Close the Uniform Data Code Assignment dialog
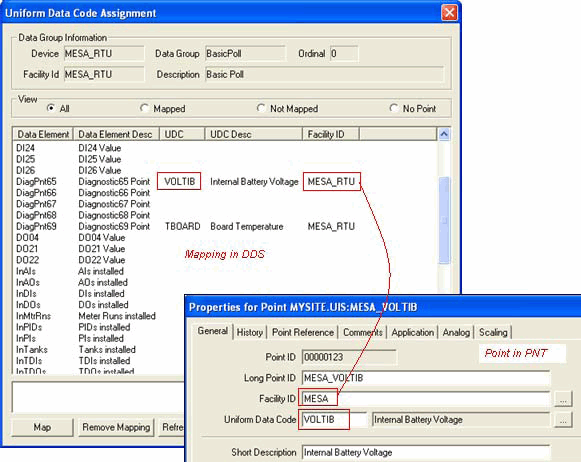 click(x=449, y=13)
